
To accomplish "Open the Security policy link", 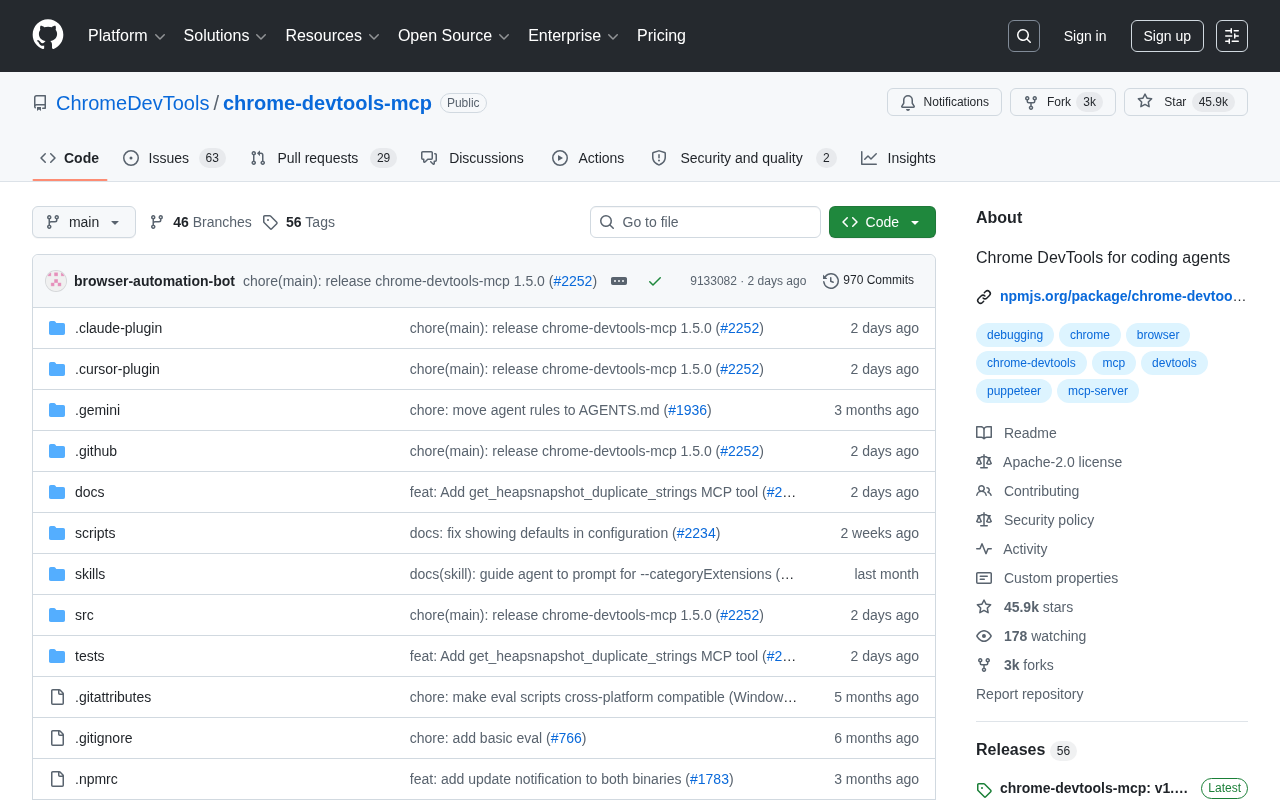I will 1049,520.
